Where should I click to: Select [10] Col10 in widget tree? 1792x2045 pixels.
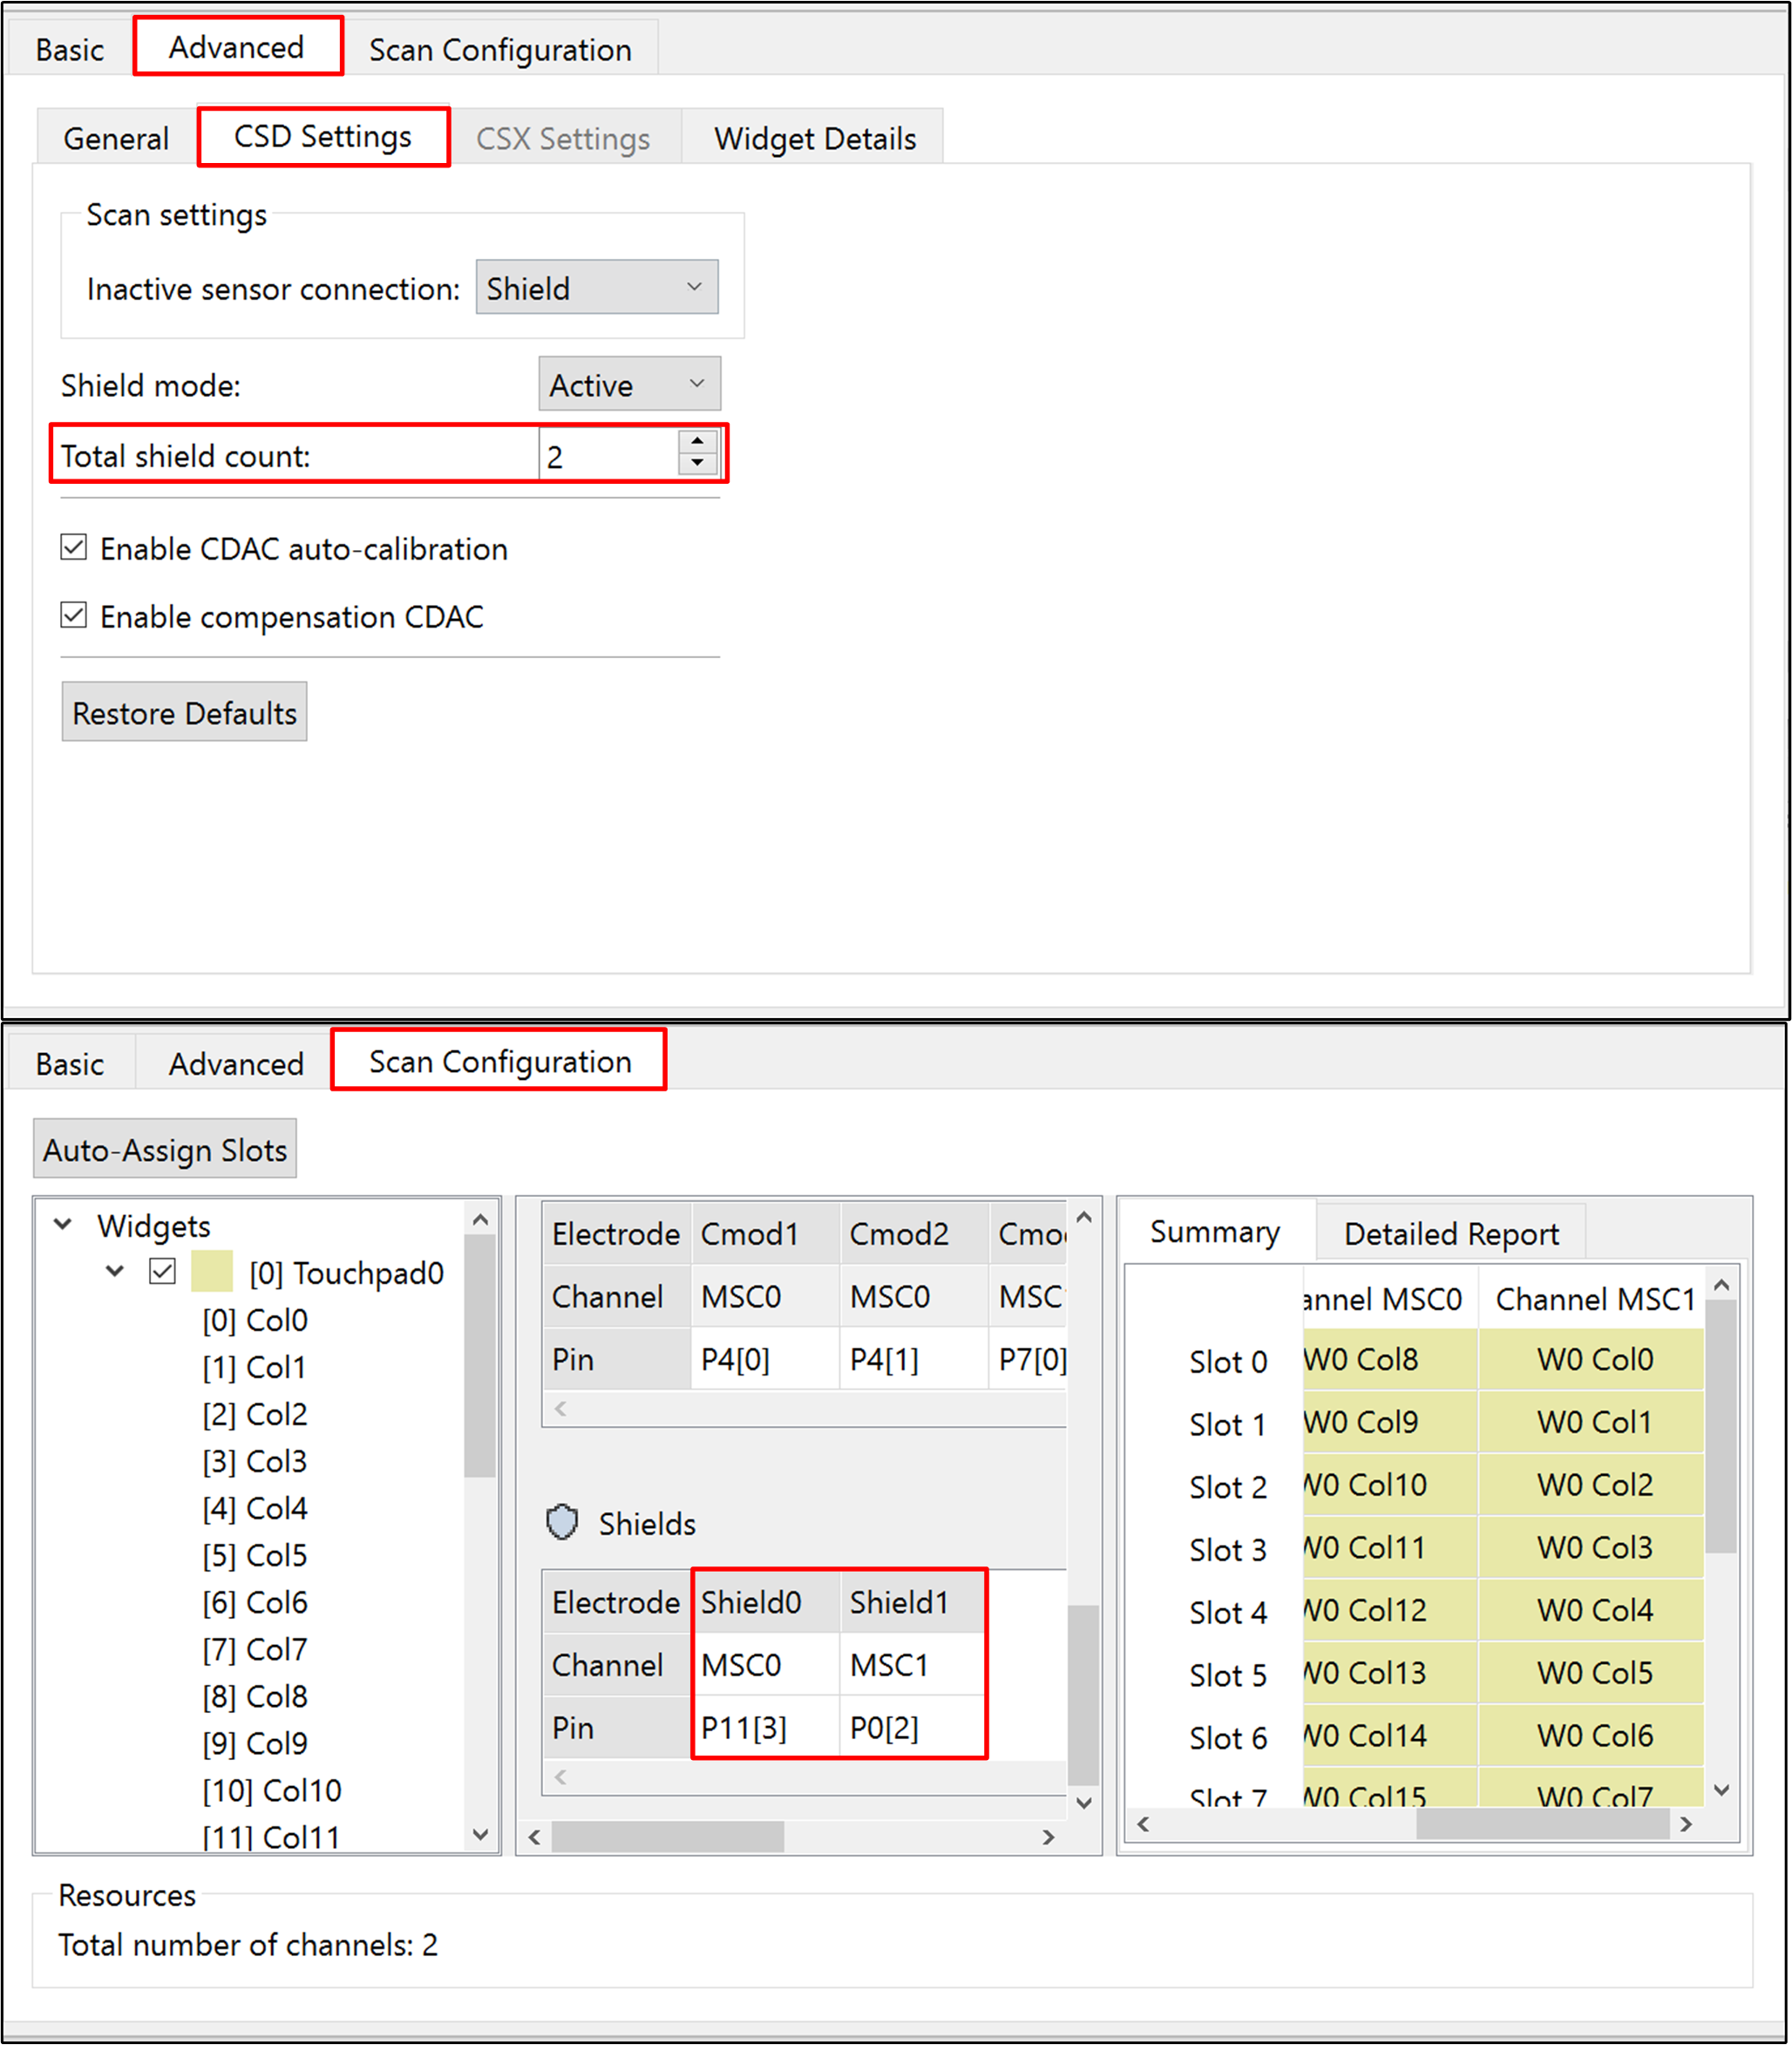(x=272, y=1790)
